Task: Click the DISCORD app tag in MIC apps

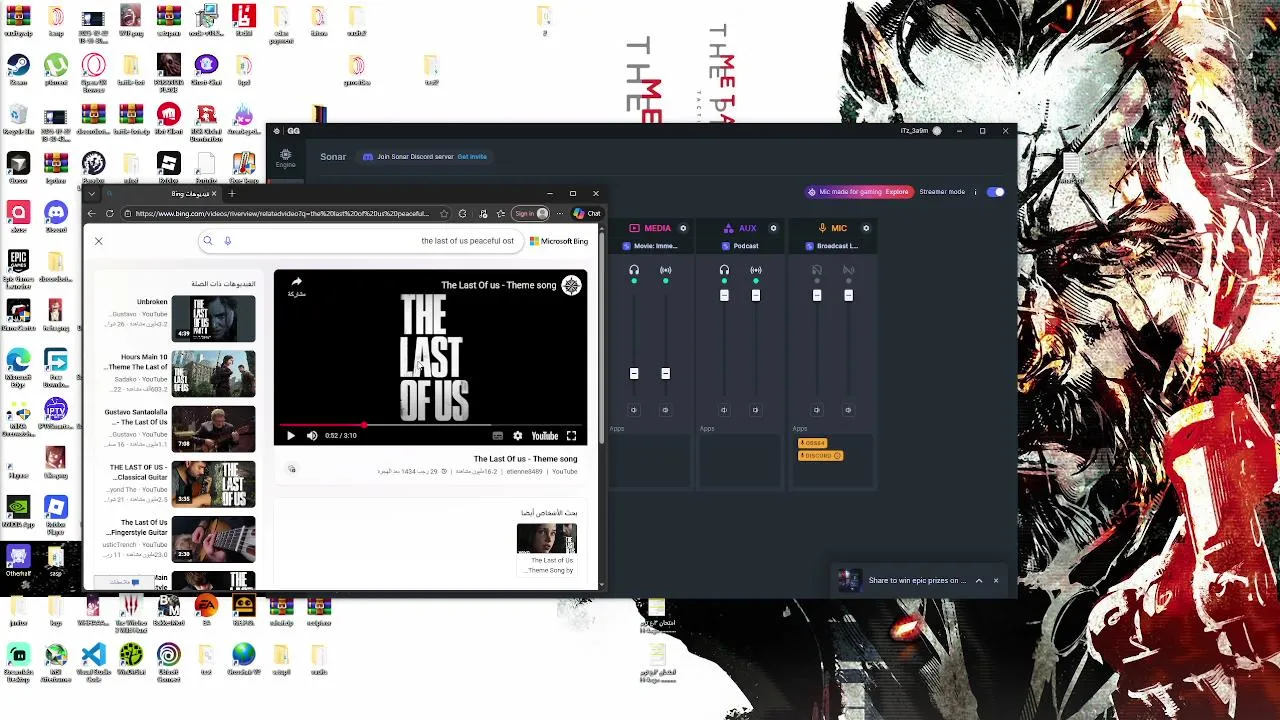Action: tap(820, 456)
